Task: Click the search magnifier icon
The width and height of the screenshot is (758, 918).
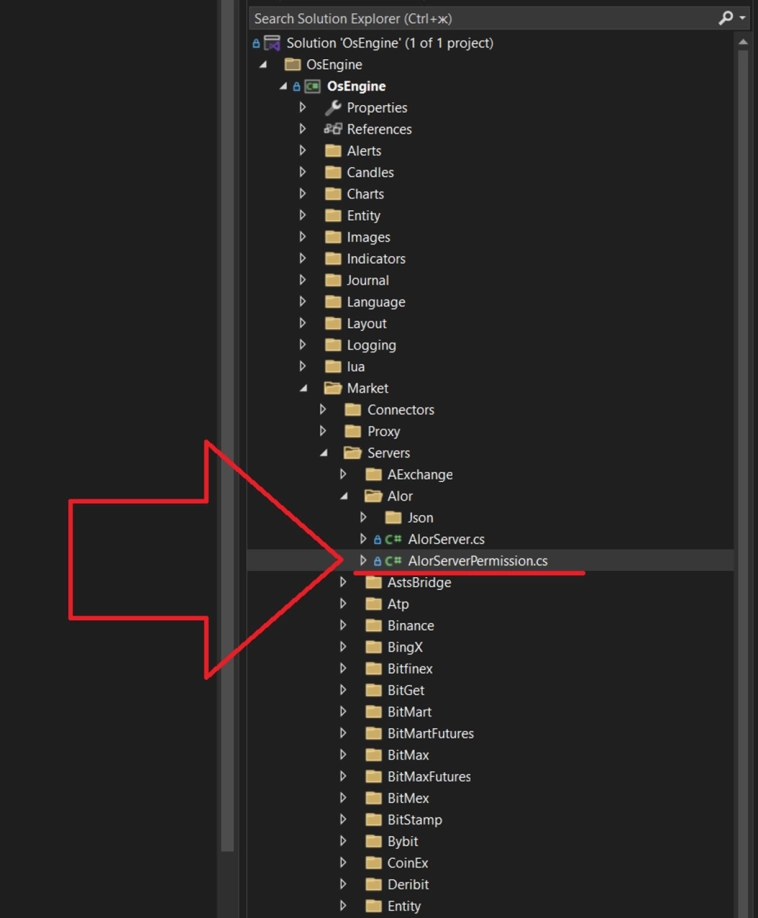Action: (726, 18)
